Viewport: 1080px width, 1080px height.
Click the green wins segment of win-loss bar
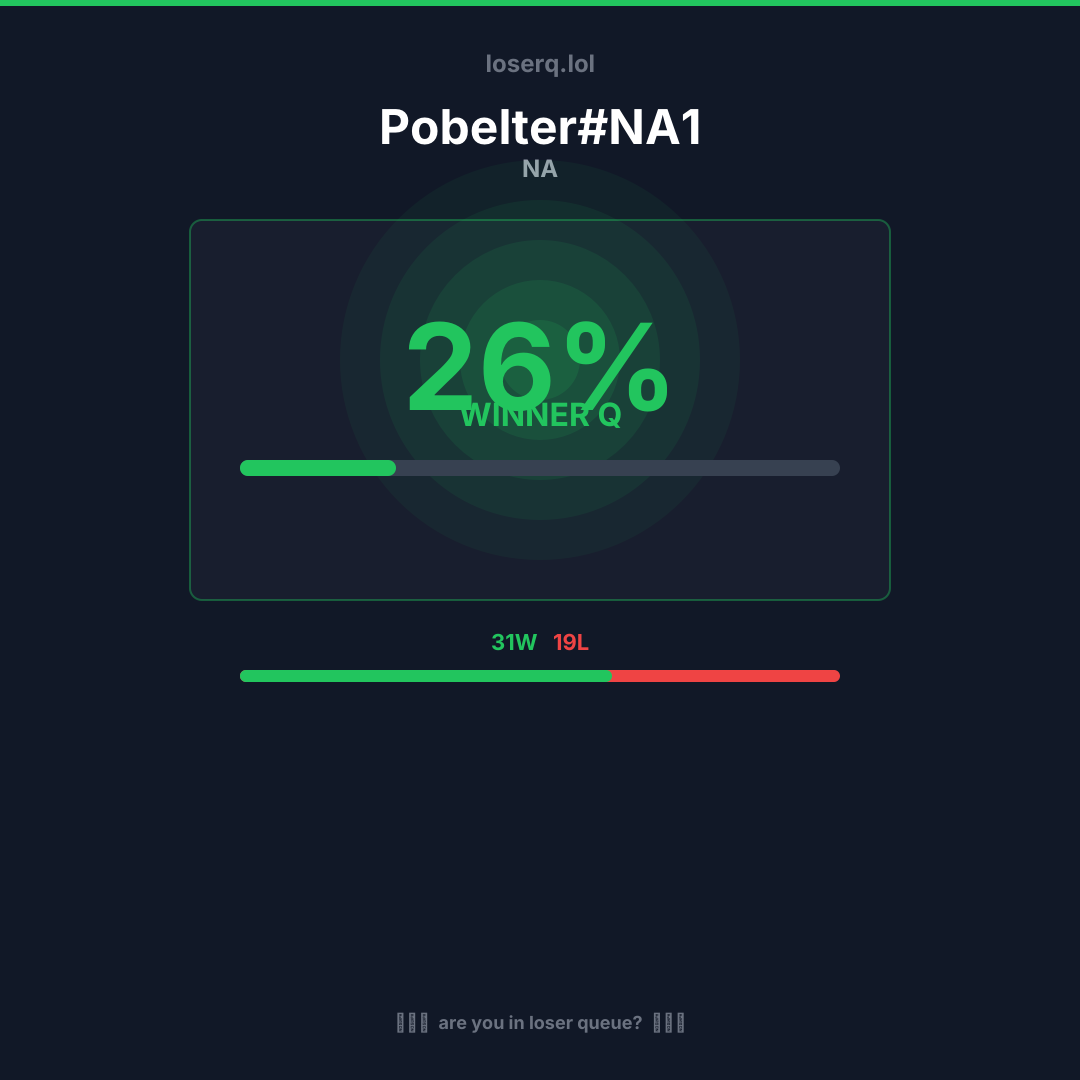tap(425, 676)
